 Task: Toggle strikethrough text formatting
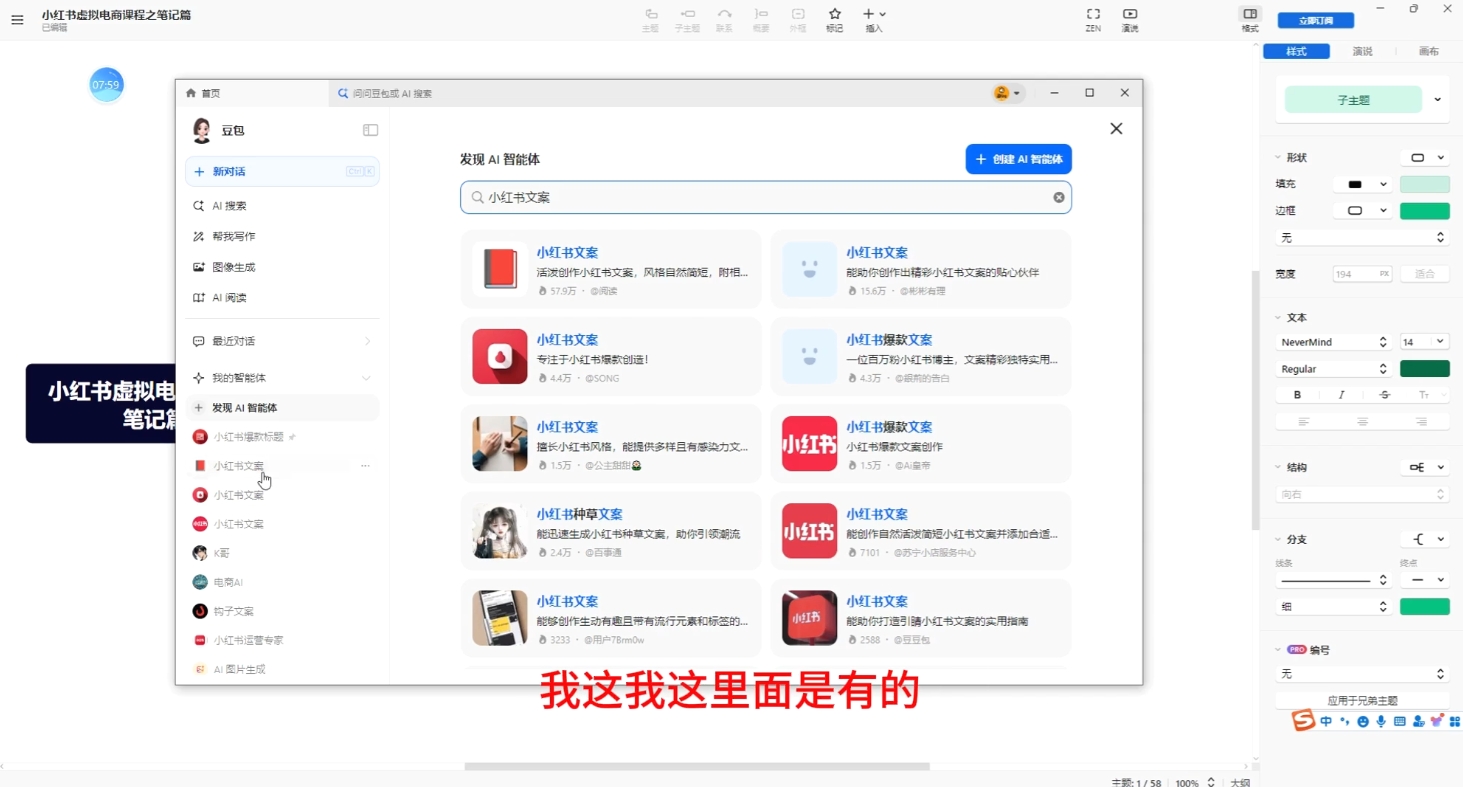click(x=1385, y=395)
